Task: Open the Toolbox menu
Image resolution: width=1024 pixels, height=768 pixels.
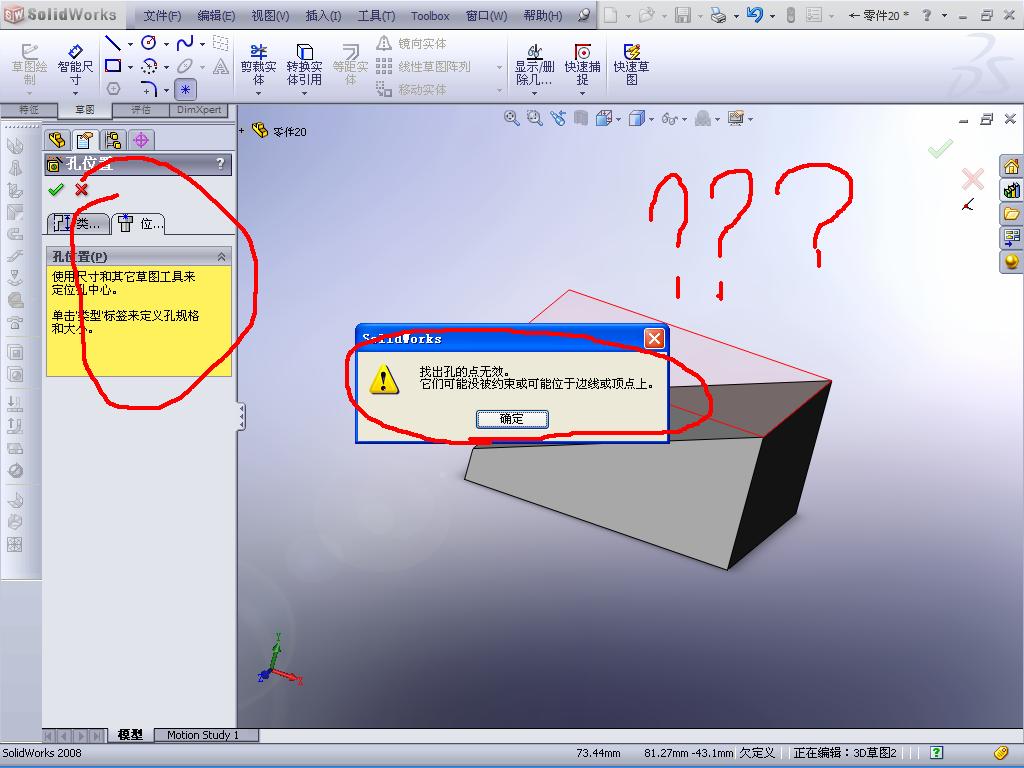Action: click(430, 16)
